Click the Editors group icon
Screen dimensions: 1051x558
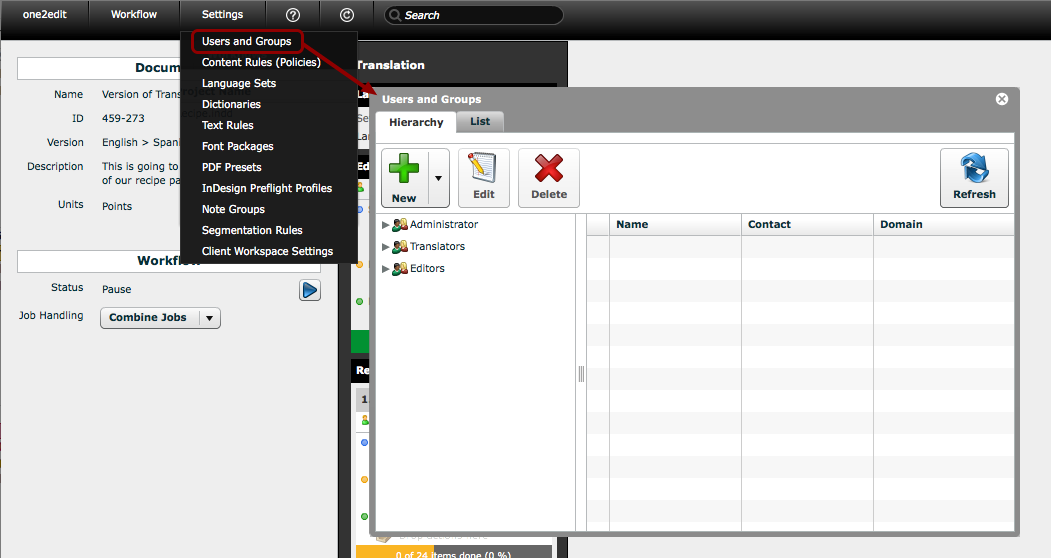400,269
